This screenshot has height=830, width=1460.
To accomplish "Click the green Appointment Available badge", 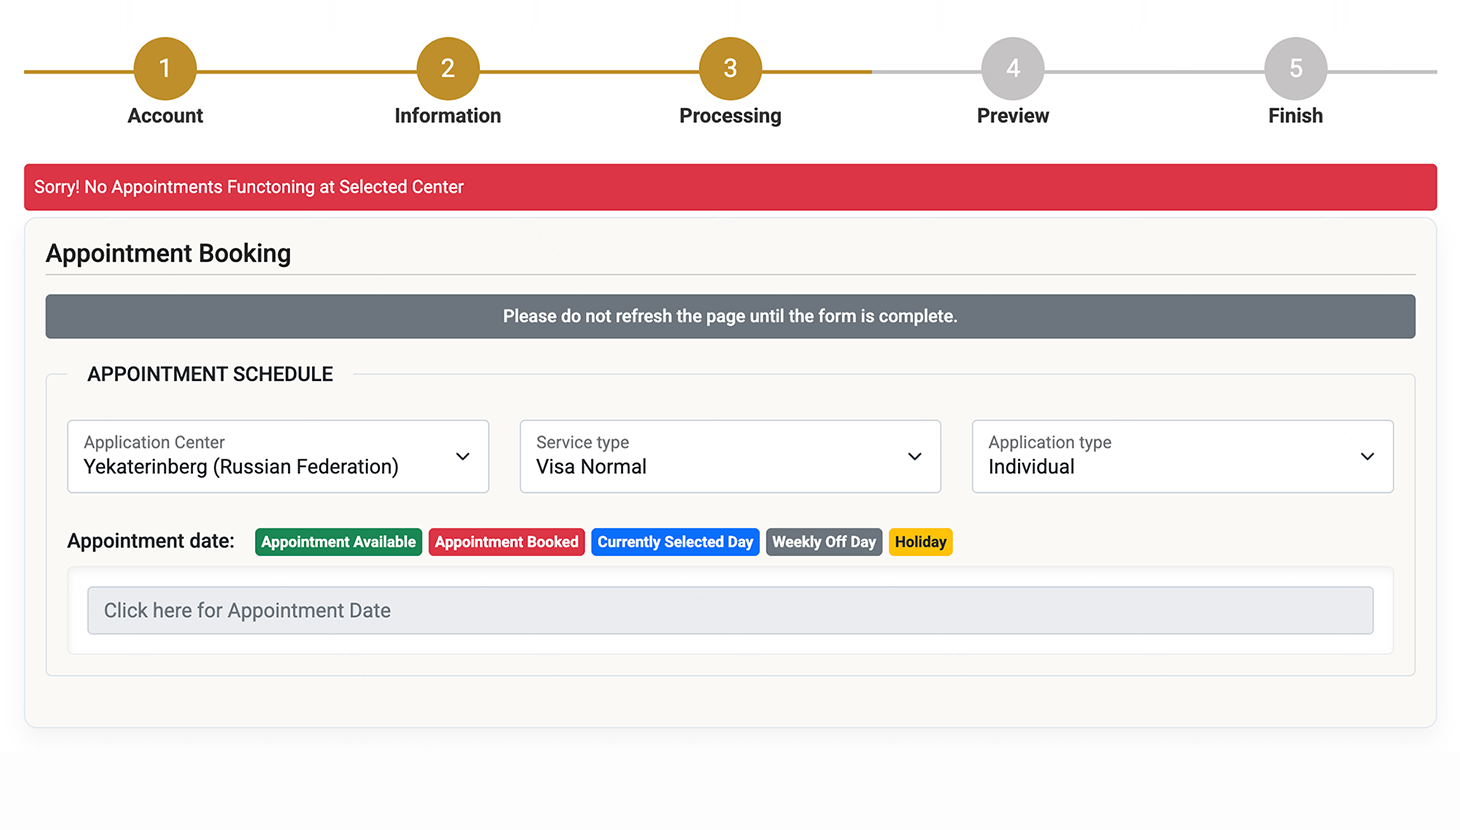I will pos(338,542).
